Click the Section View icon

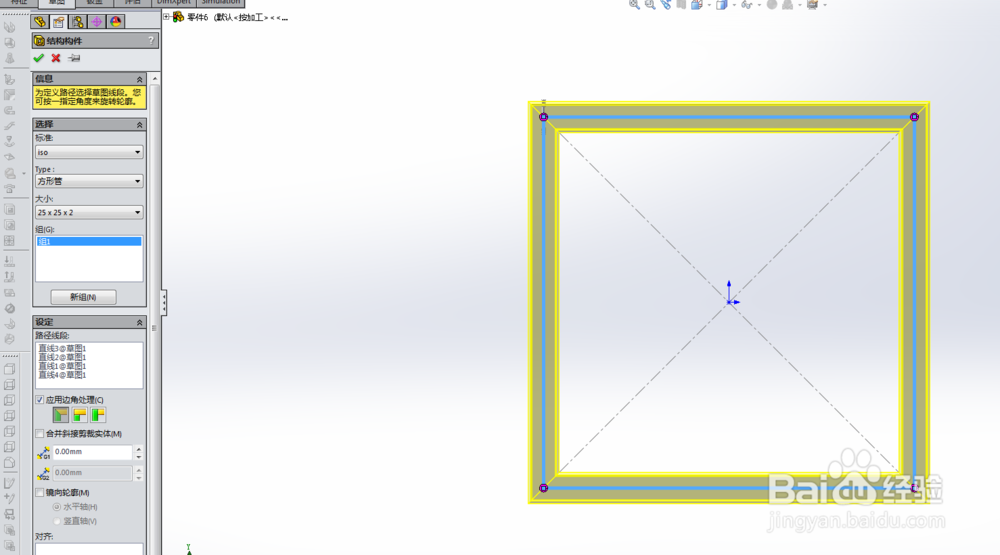[681, 4]
